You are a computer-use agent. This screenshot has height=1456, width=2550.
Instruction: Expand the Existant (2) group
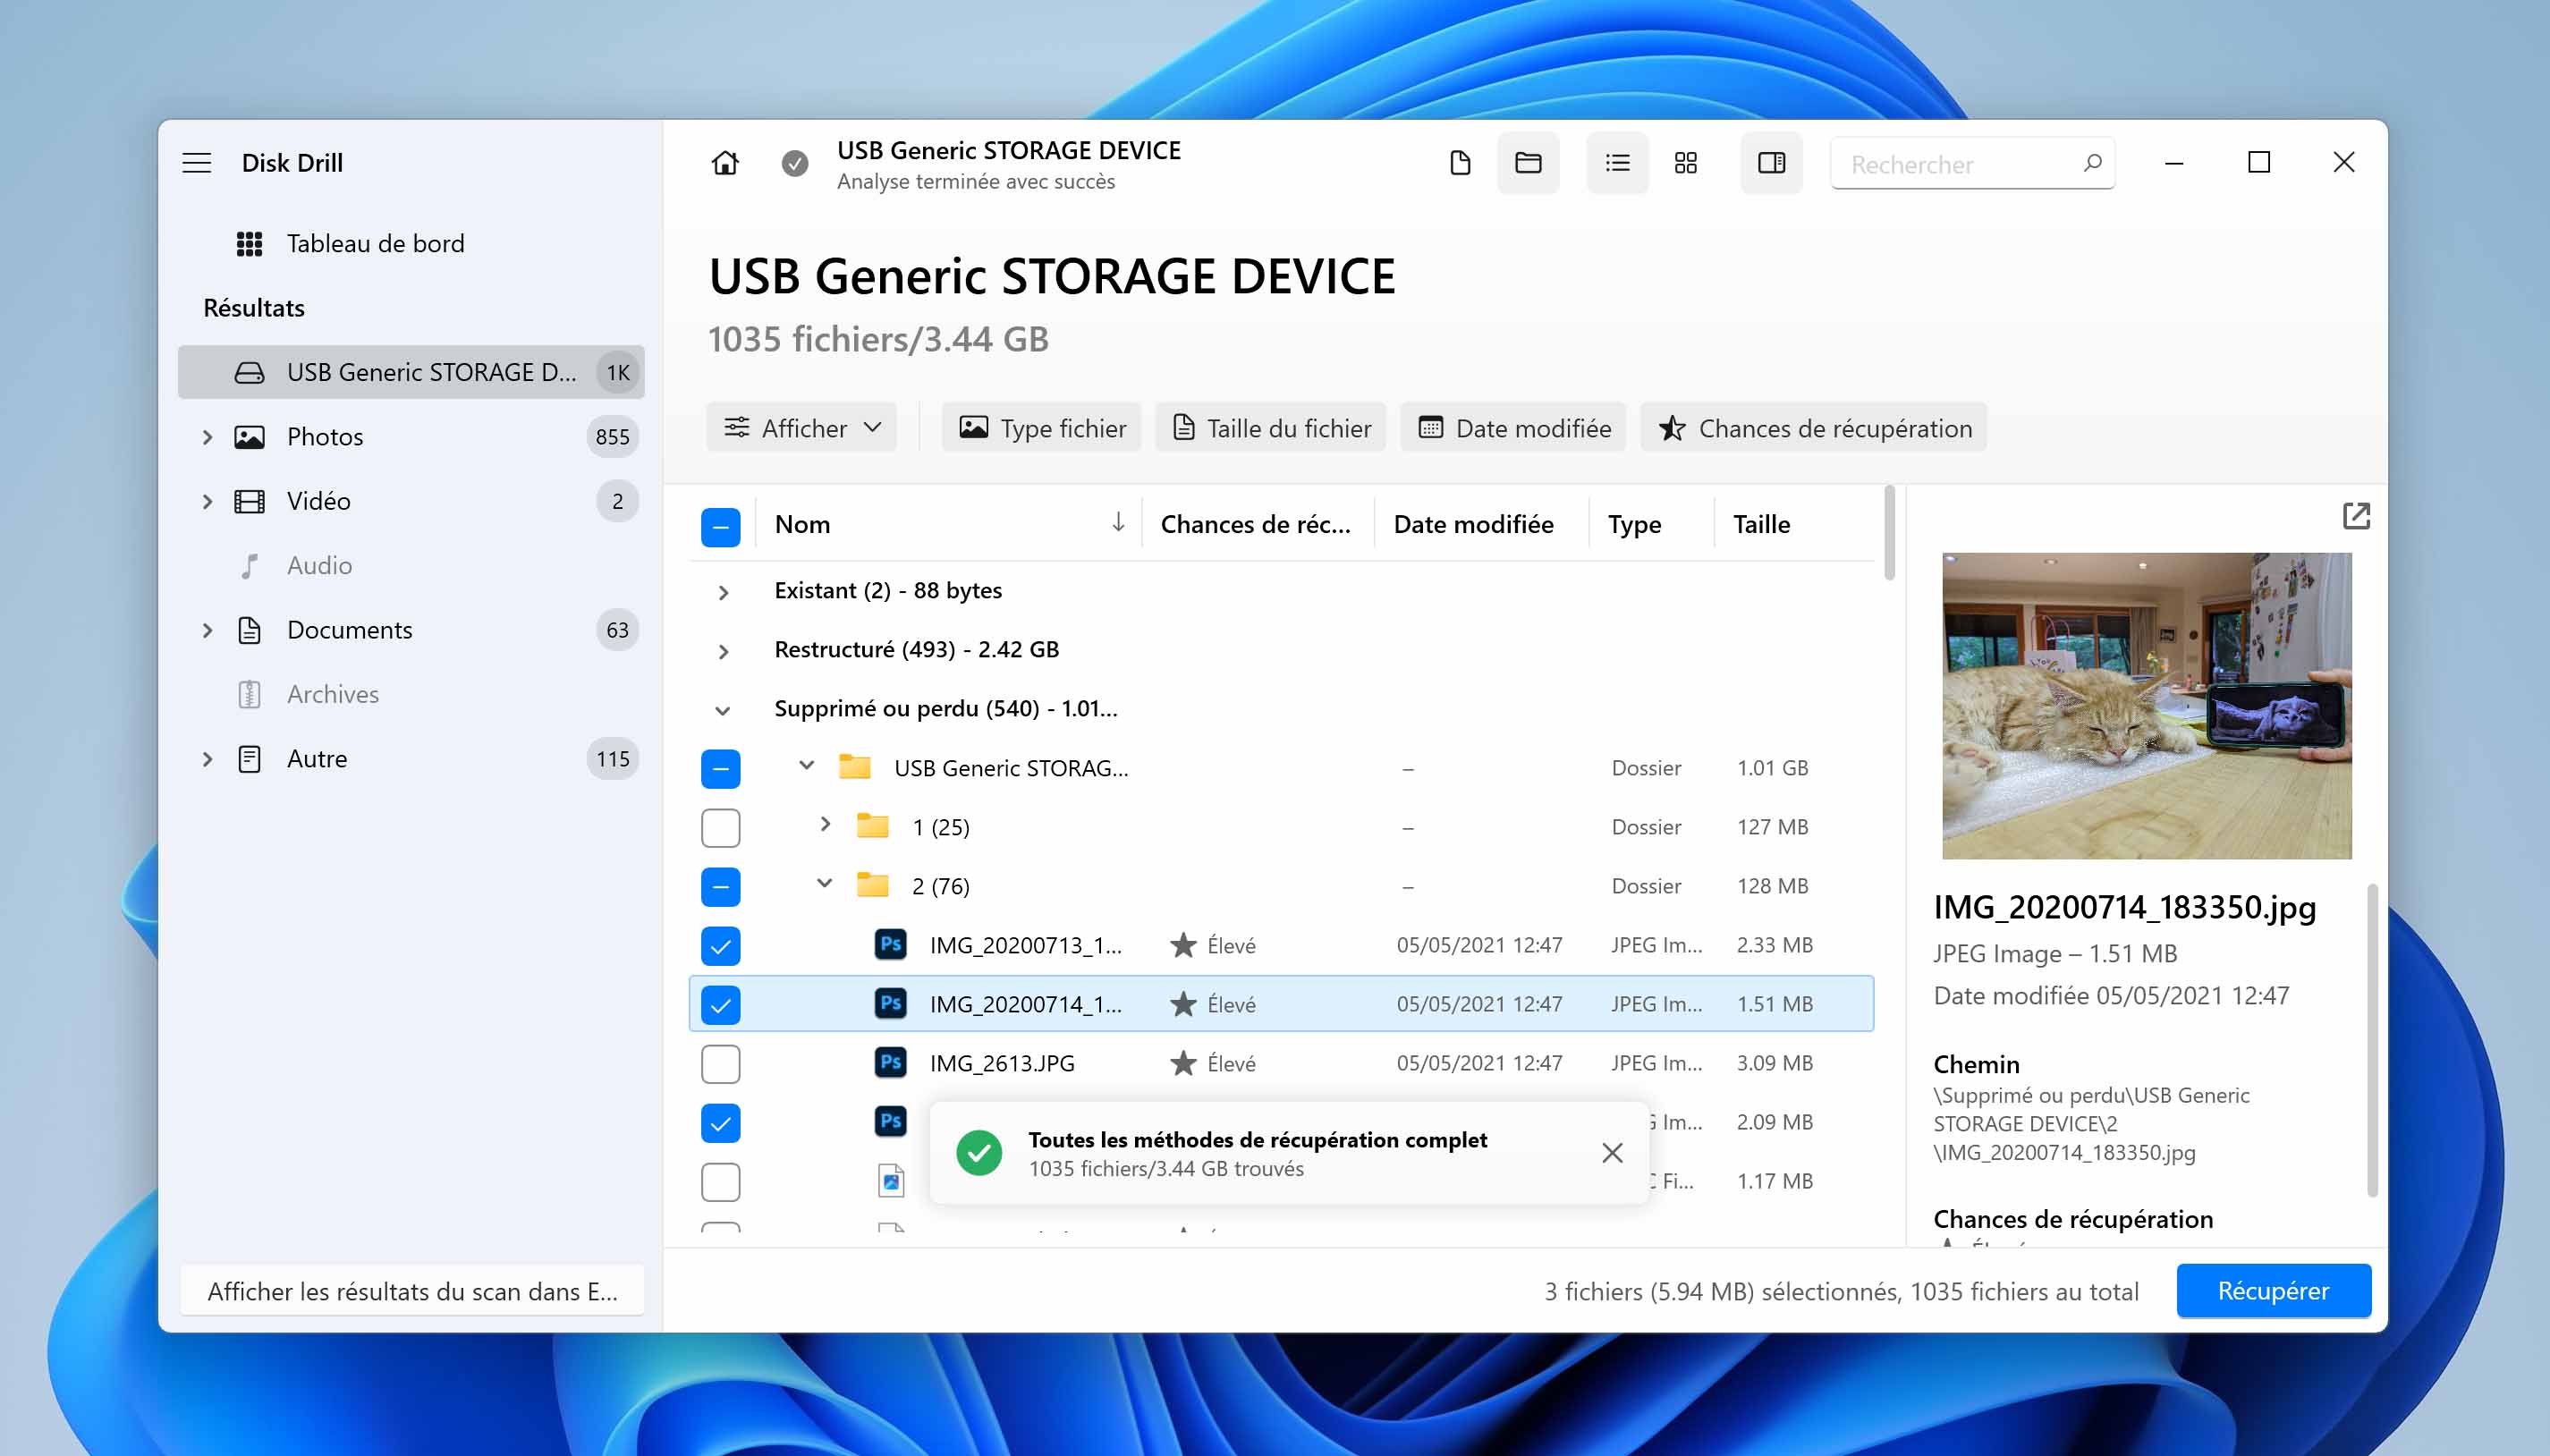[723, 592]
